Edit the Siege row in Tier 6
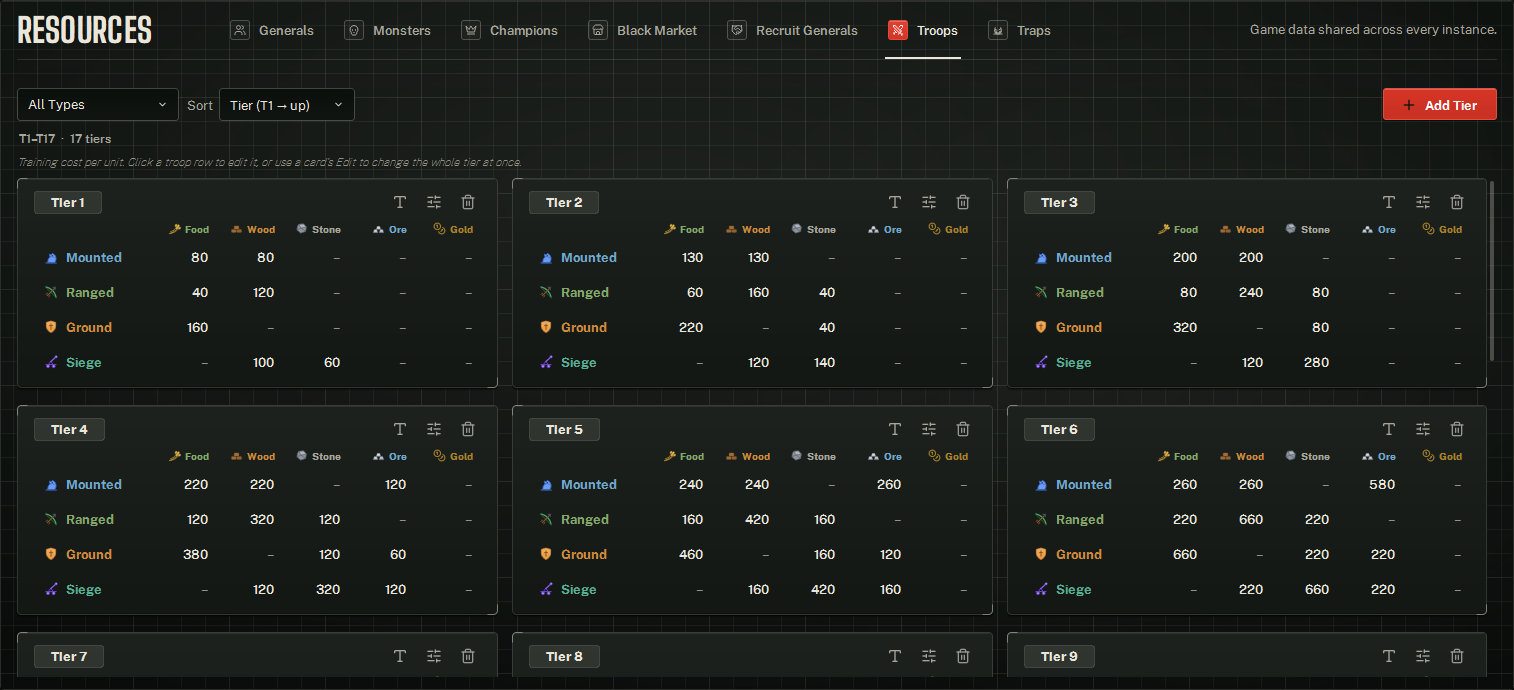The height and width of the screenshot is (690, 1514). [1246, 590]
